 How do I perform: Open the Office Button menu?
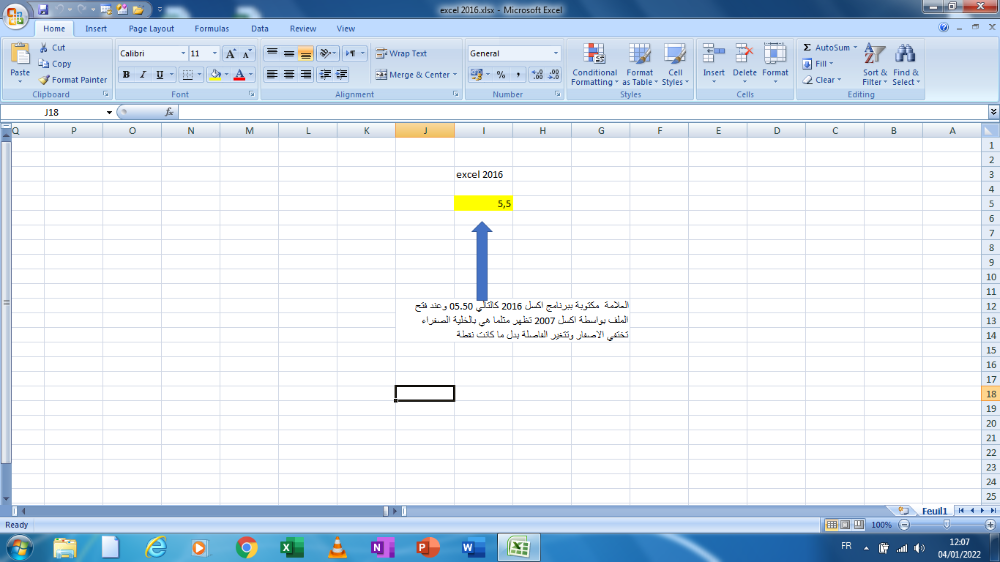[15, 15]
